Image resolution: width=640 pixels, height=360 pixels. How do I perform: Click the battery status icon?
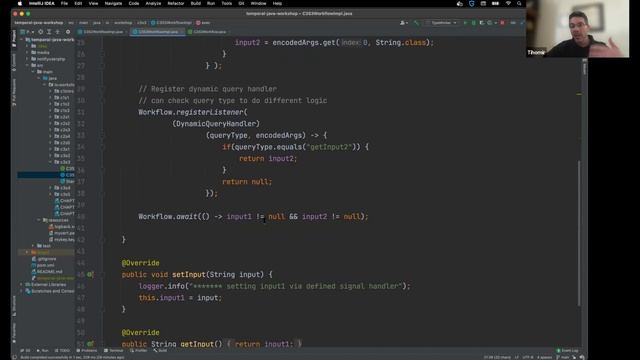[x=495, y=3]
